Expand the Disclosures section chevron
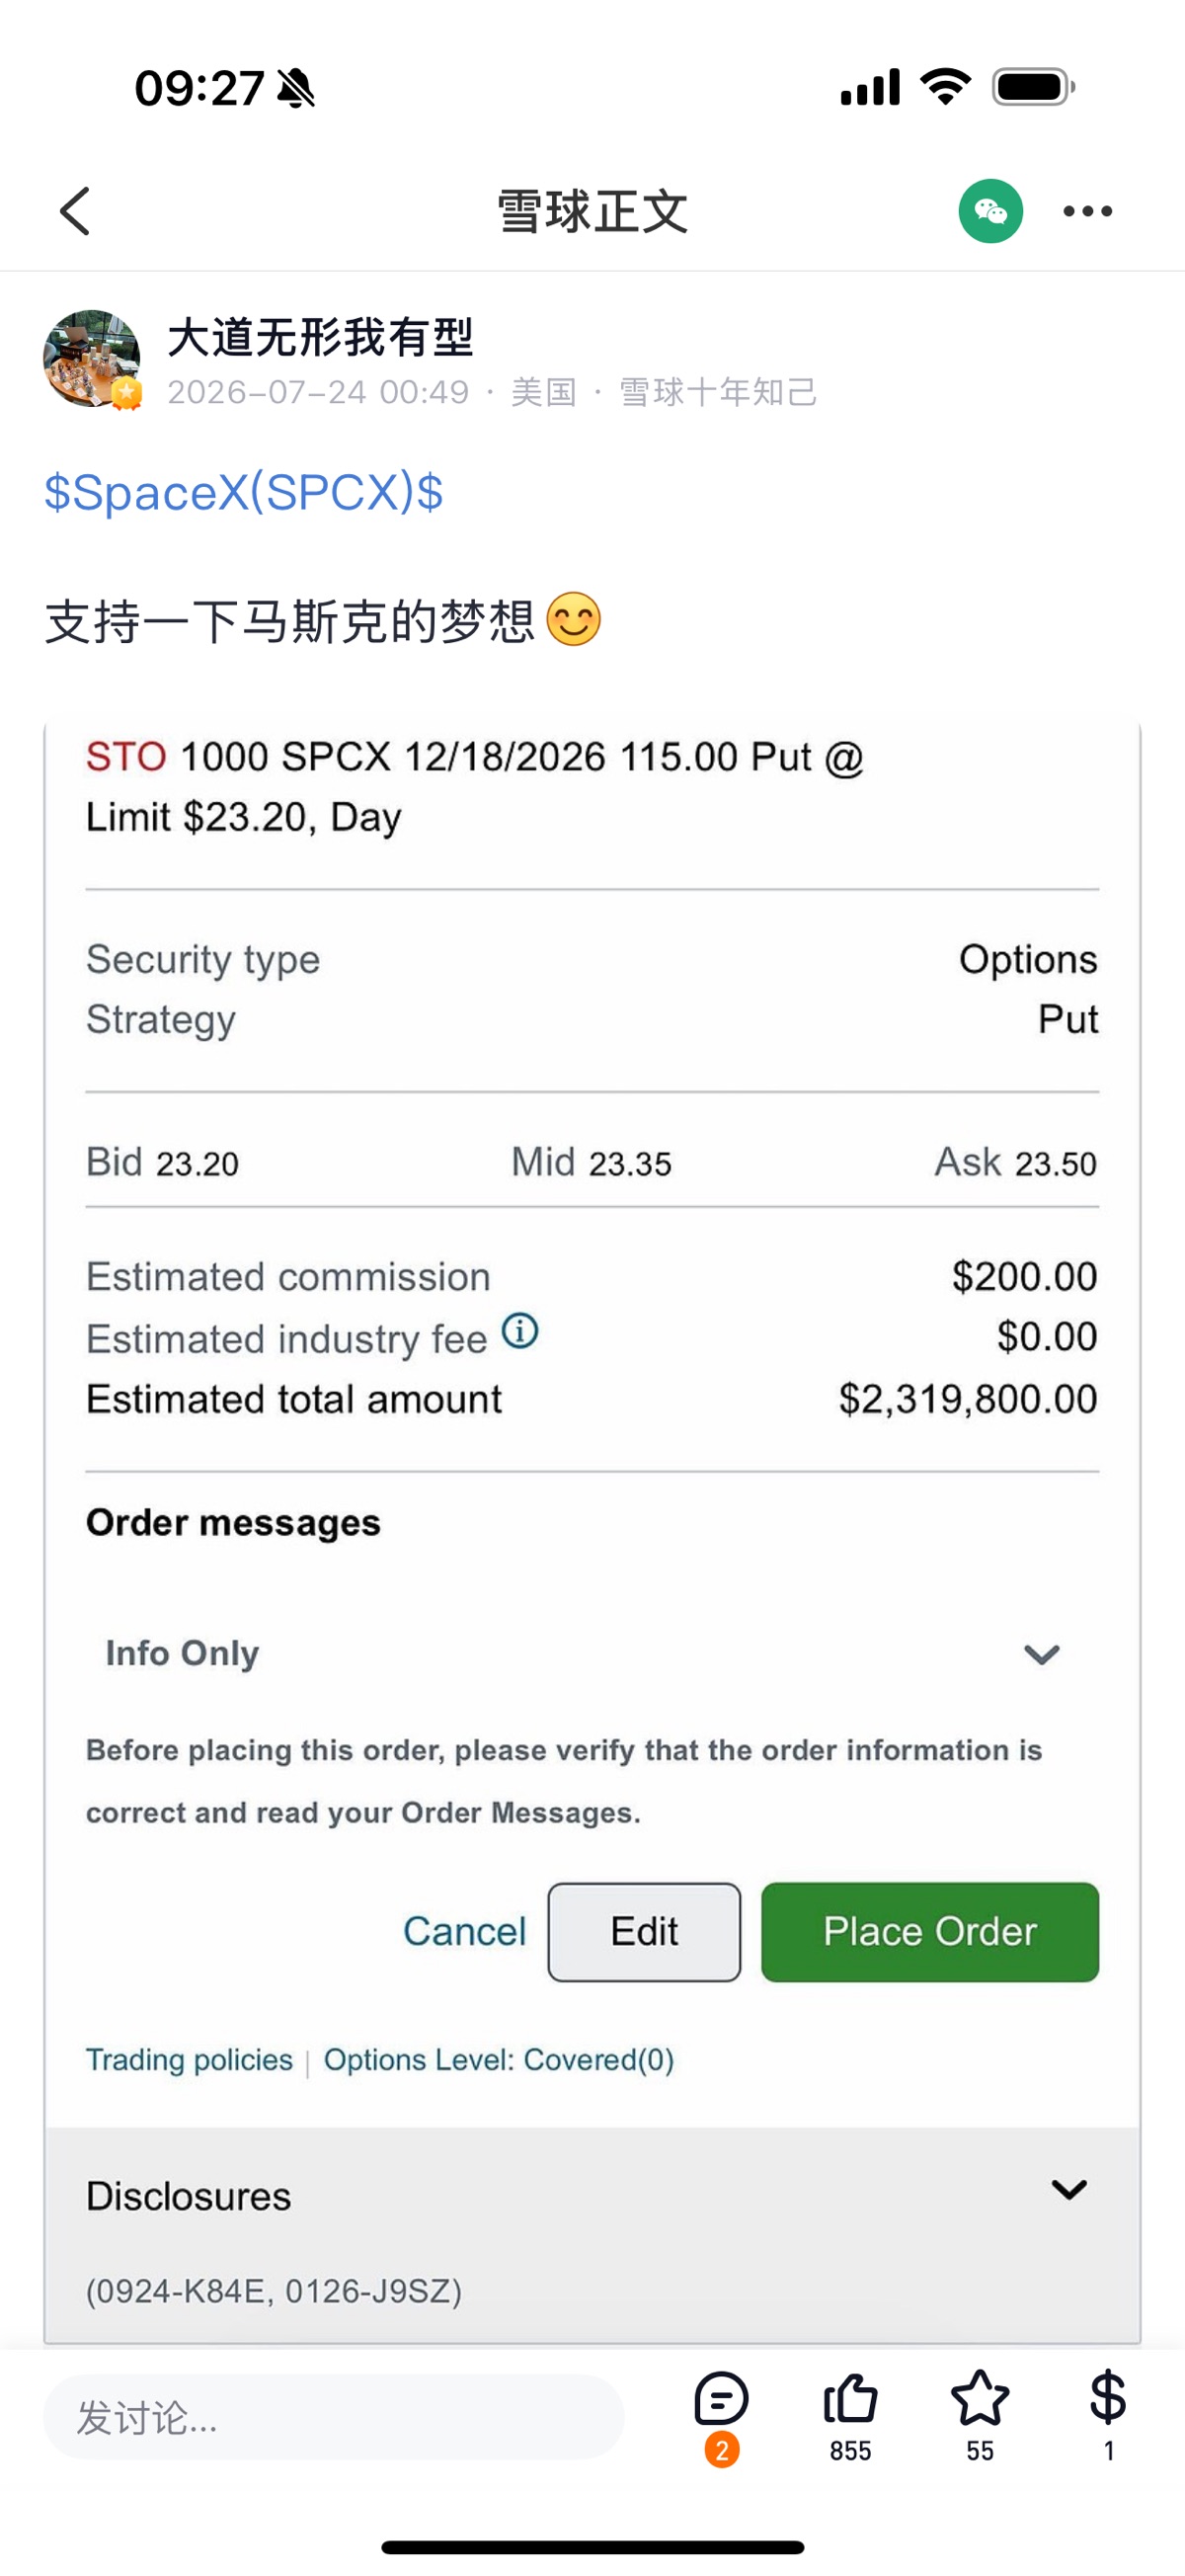The image size is (1185, 2576). click(1069, 2190)
